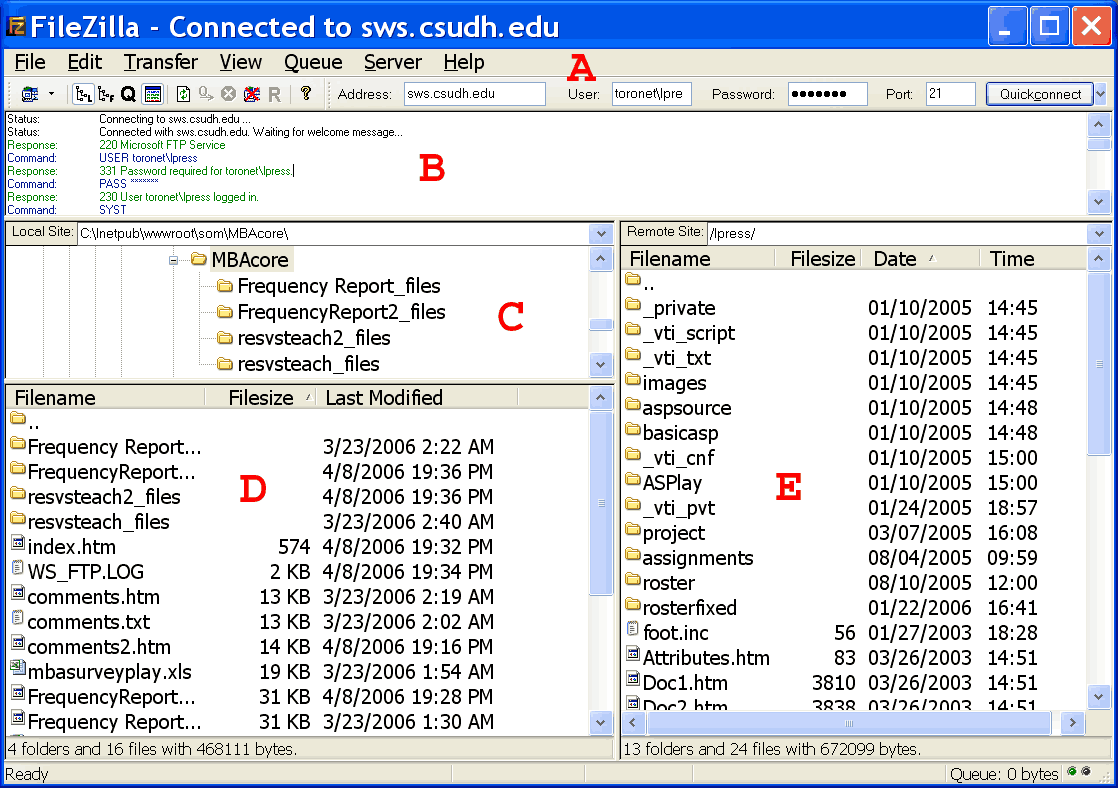Open the Help menu
The height and width of the screenshot is (788, 1118).
(464, 62)
